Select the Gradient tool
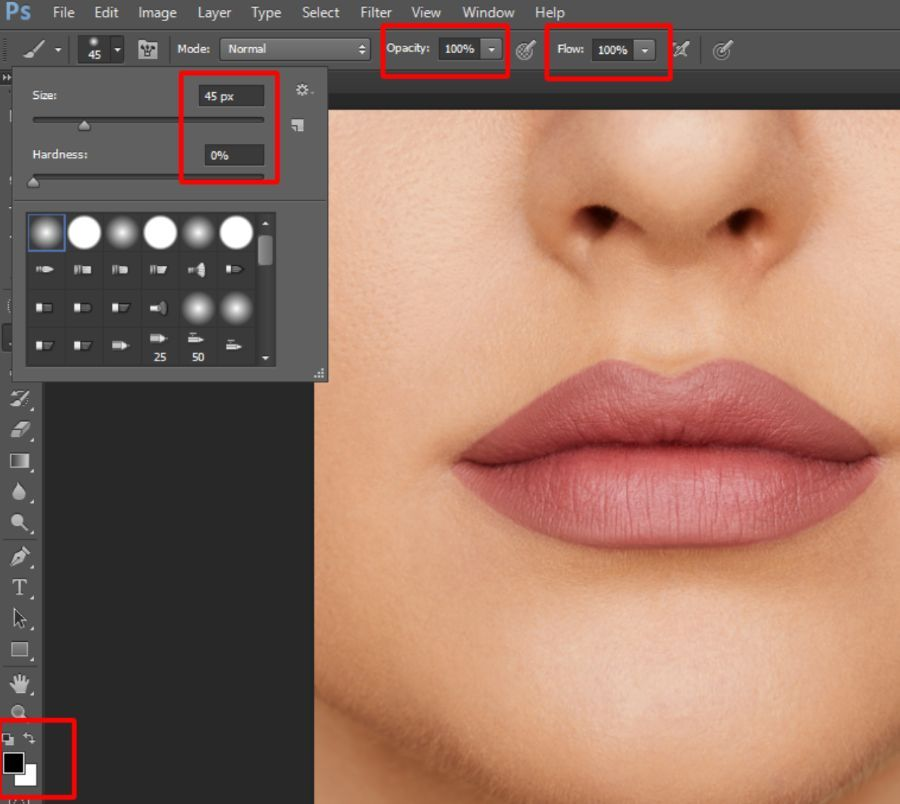The image size is (900, 804). [x=22, y=460]
